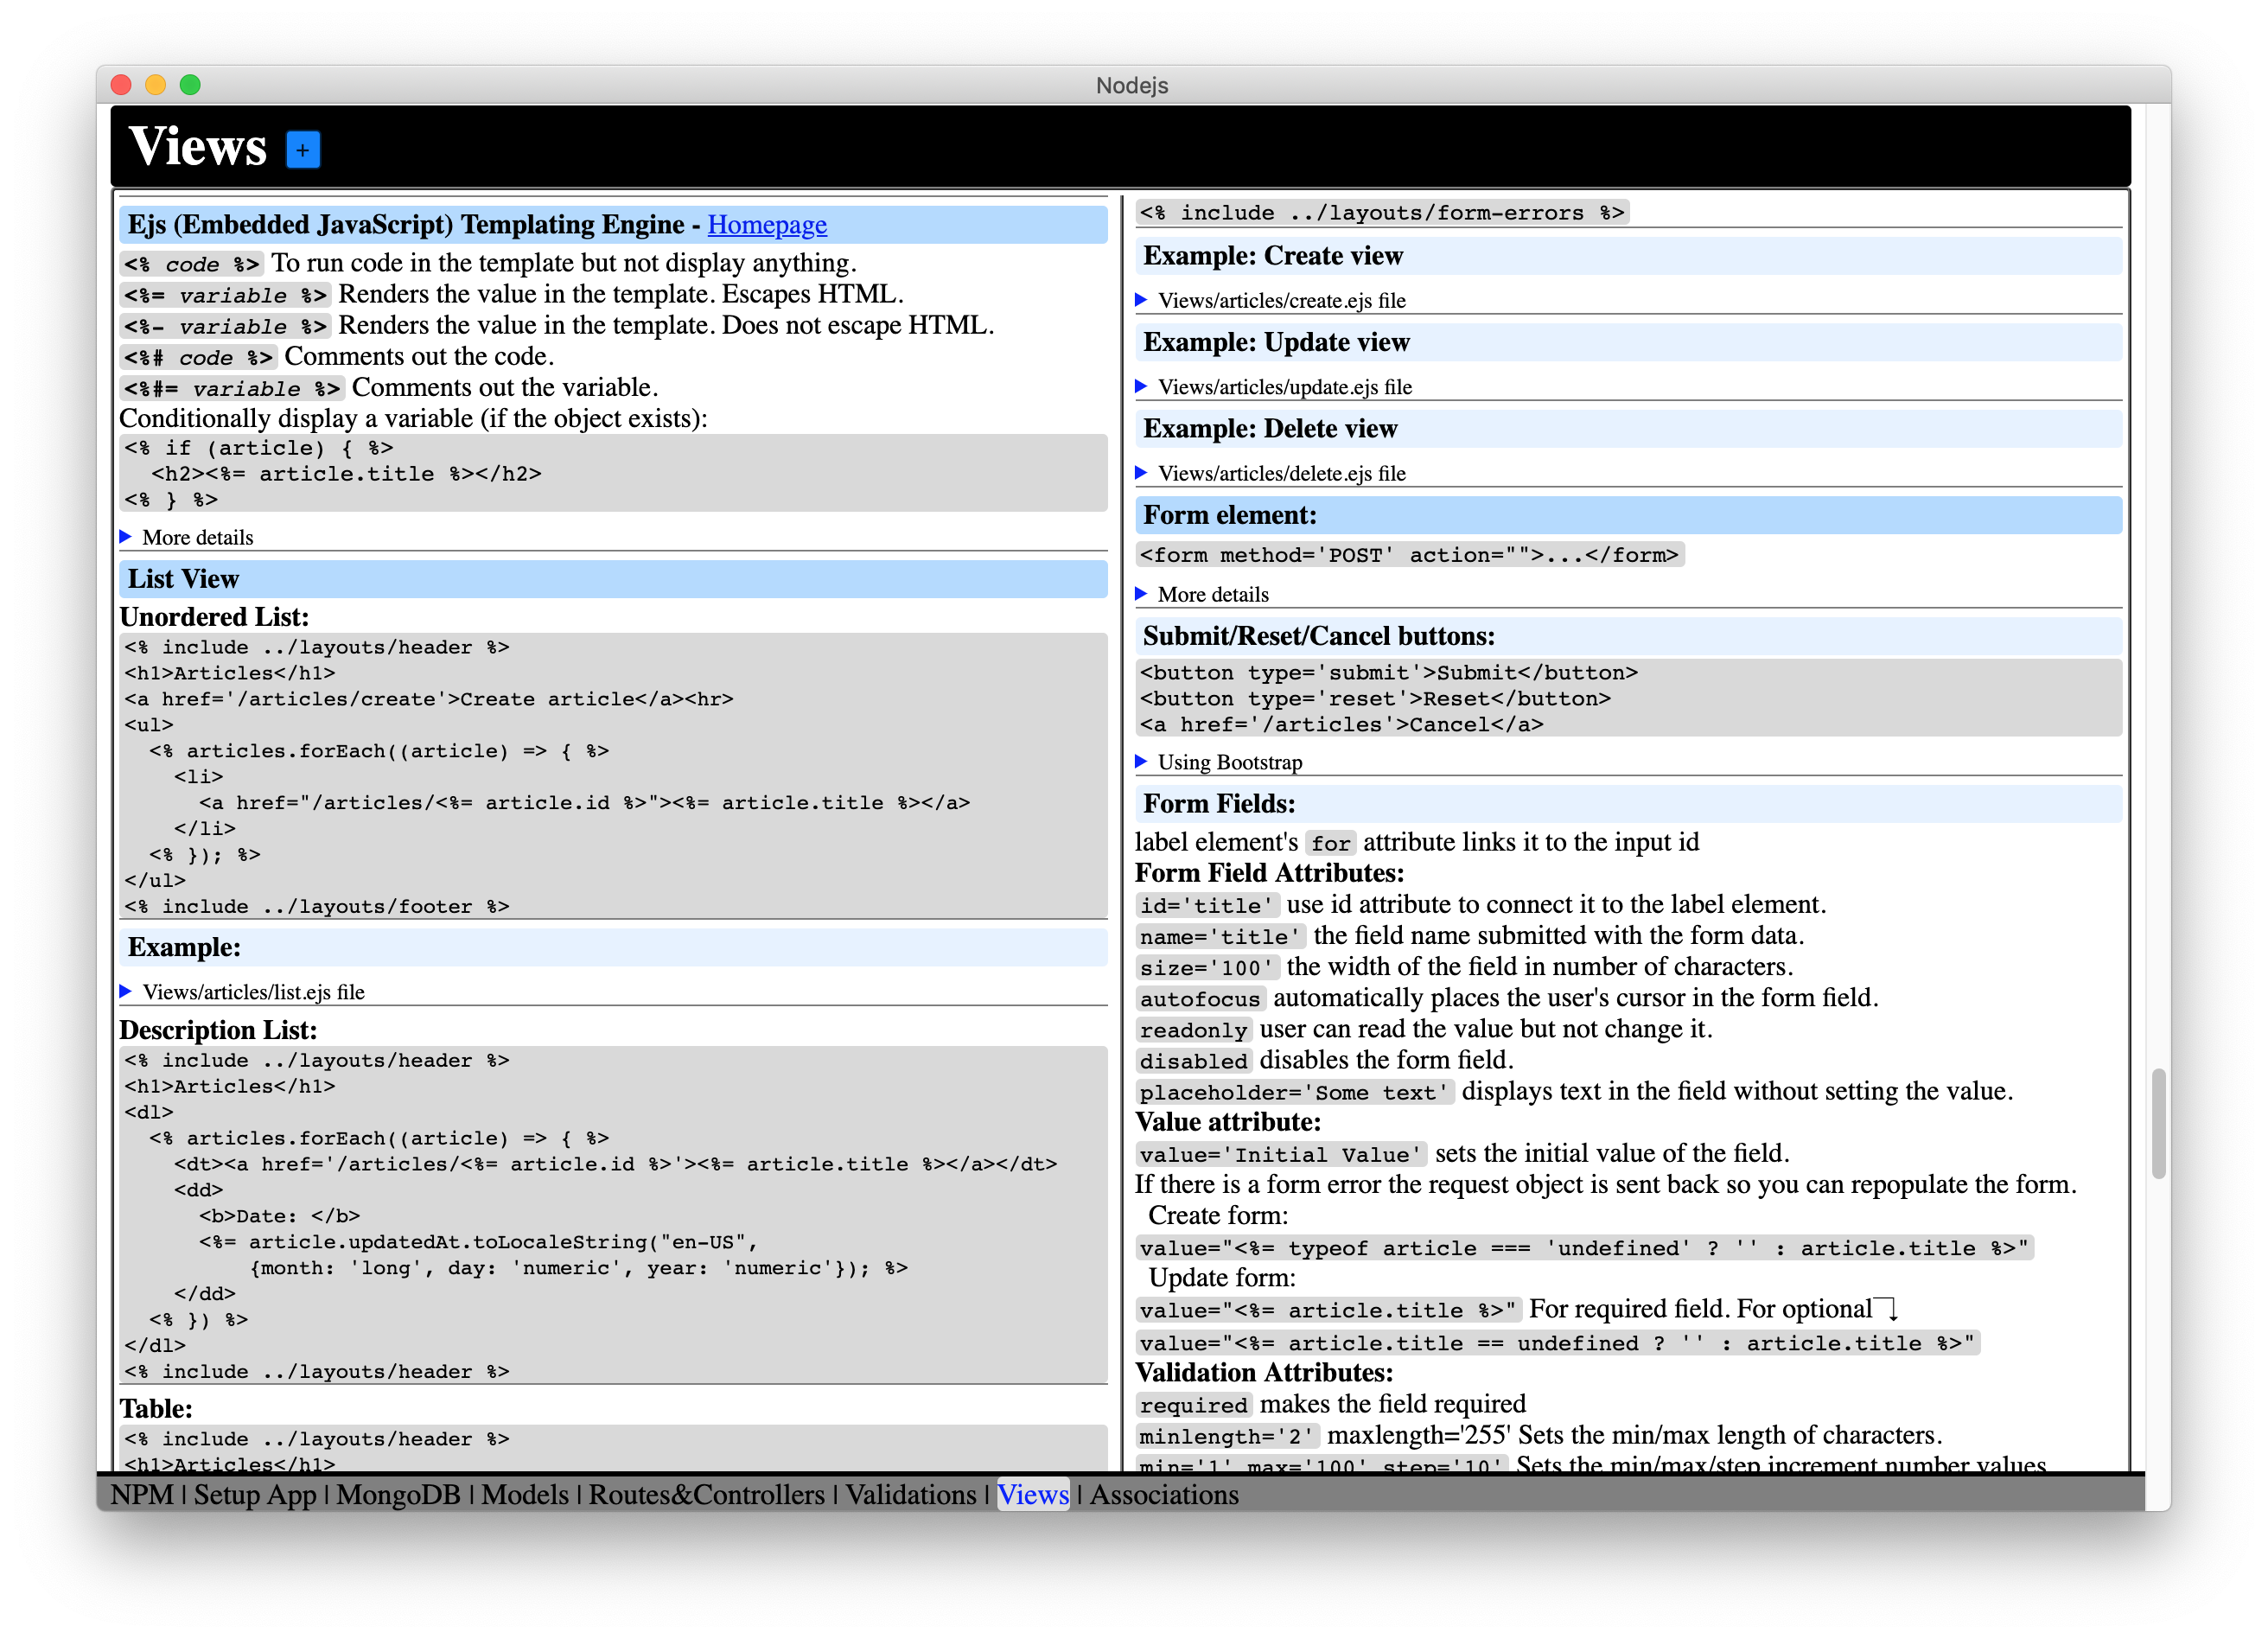Viewport: 2268px width, 1639px height.
Task: Switch to the Setup App tab
Action: tap(254, 1494)
